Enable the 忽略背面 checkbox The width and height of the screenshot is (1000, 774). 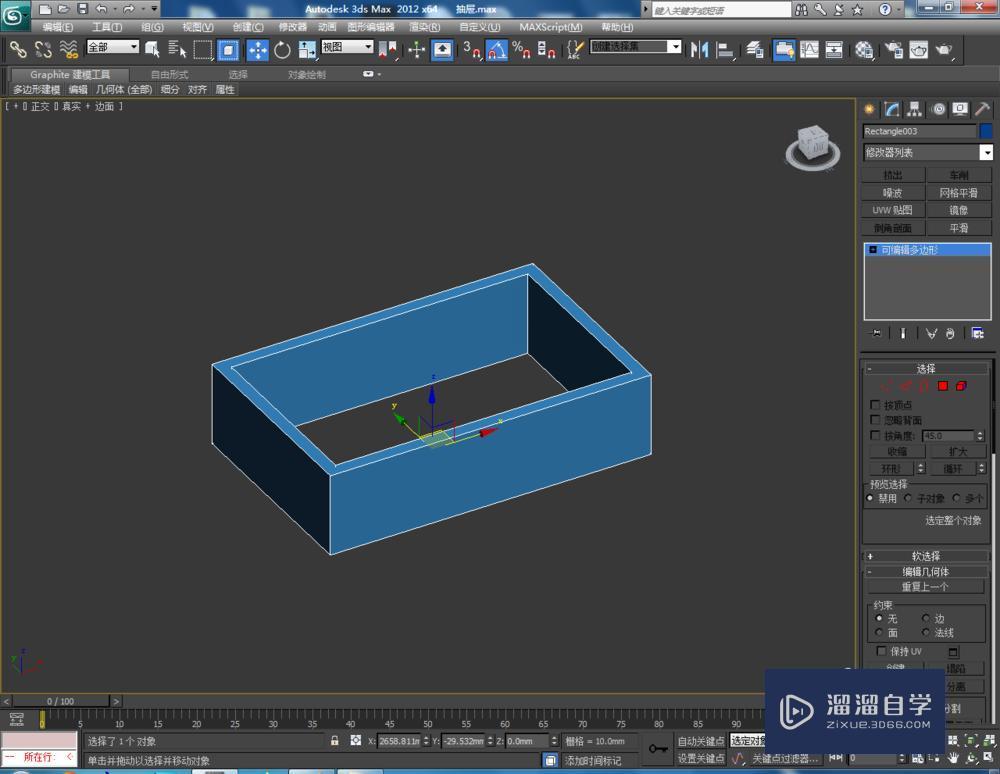[x=876, y=420]
